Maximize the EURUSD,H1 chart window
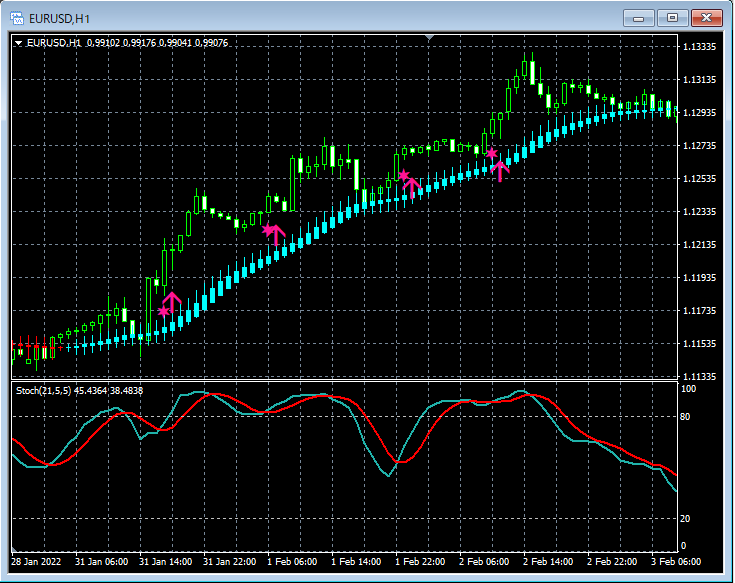The height and width of the screenshot is (583, 735). coord(672,18)
